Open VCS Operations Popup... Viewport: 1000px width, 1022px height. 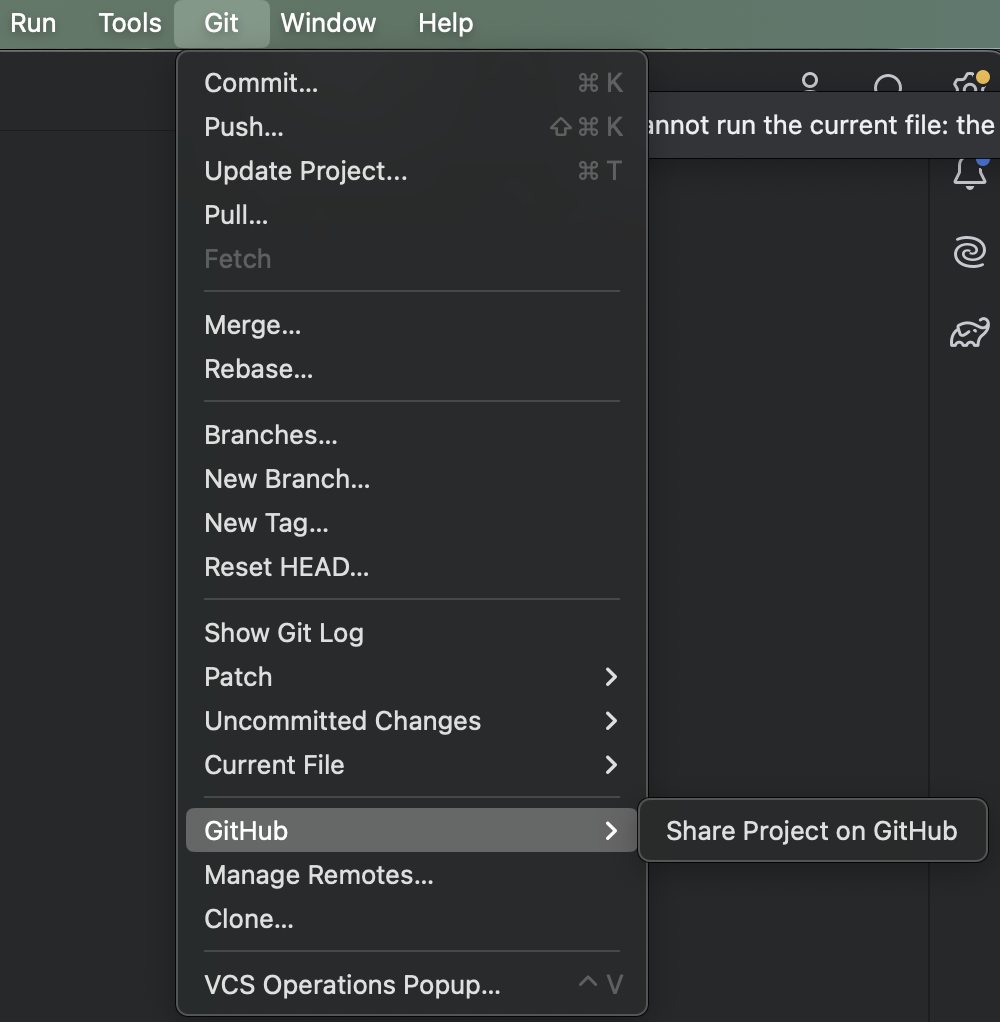(352, 985)
